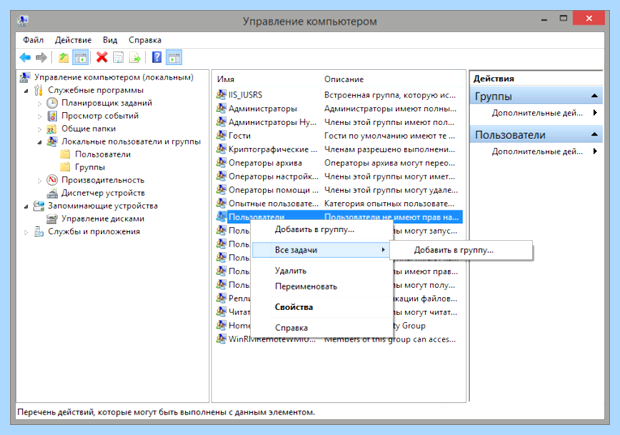The height and width of the screenshot is (435, 620).
Task: Open the Файл menu
Action: coord(33,40)
